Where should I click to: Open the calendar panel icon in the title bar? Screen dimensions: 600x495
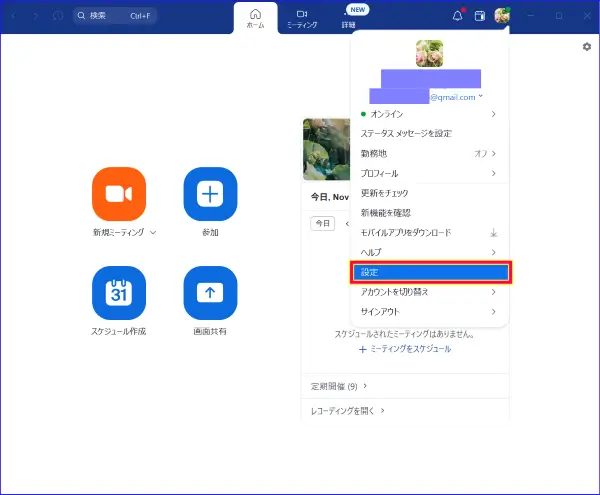pyautogui.click(x=480, y=16)
